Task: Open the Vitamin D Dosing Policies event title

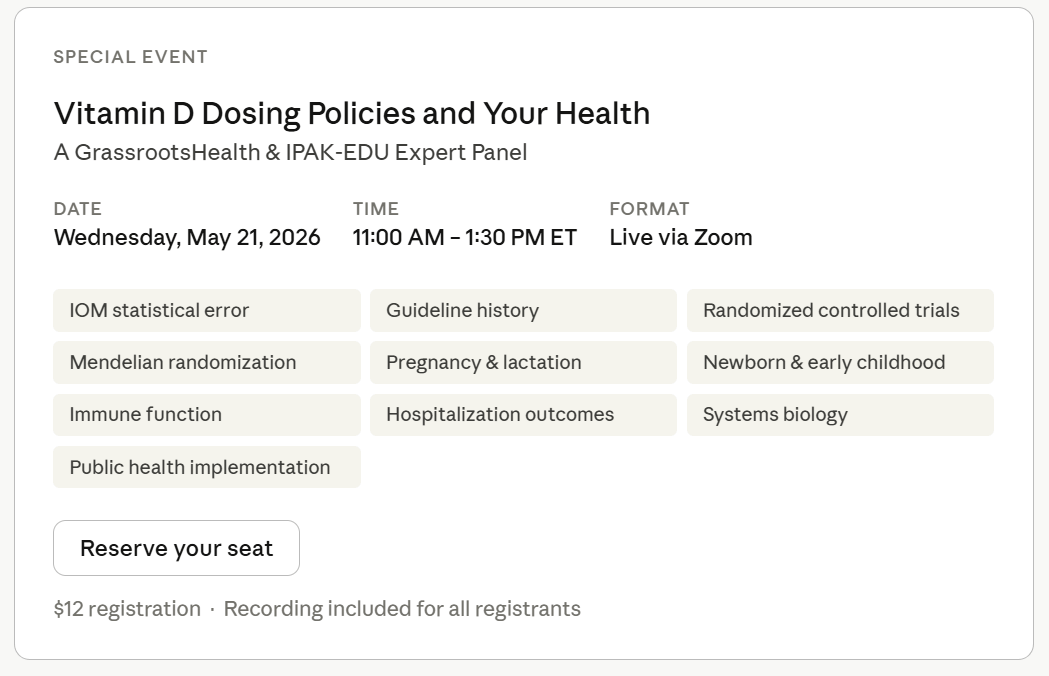Action: click(352, 114)
